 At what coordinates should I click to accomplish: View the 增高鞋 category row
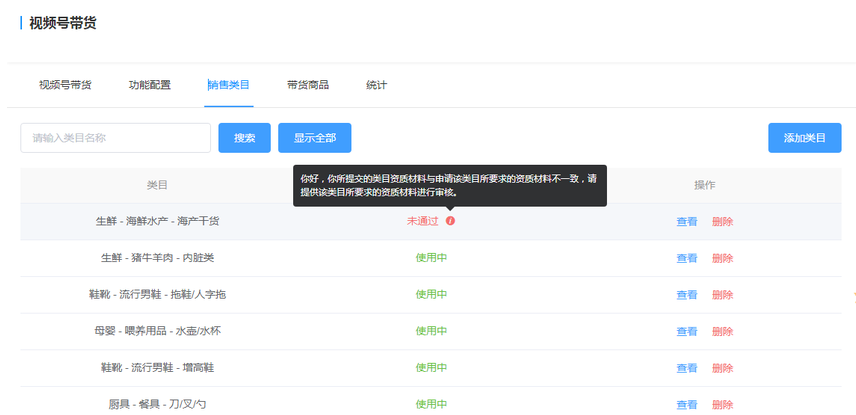click(687, 368)
